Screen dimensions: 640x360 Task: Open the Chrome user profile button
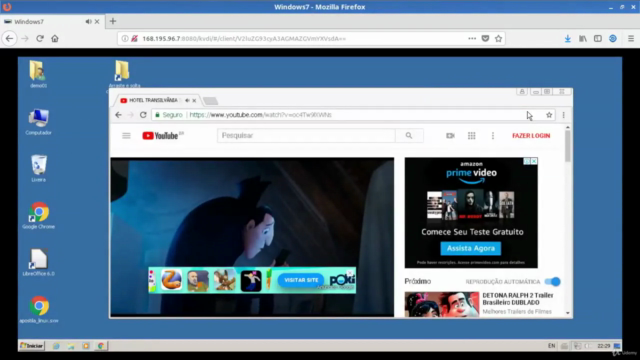(x=522, y=91)
